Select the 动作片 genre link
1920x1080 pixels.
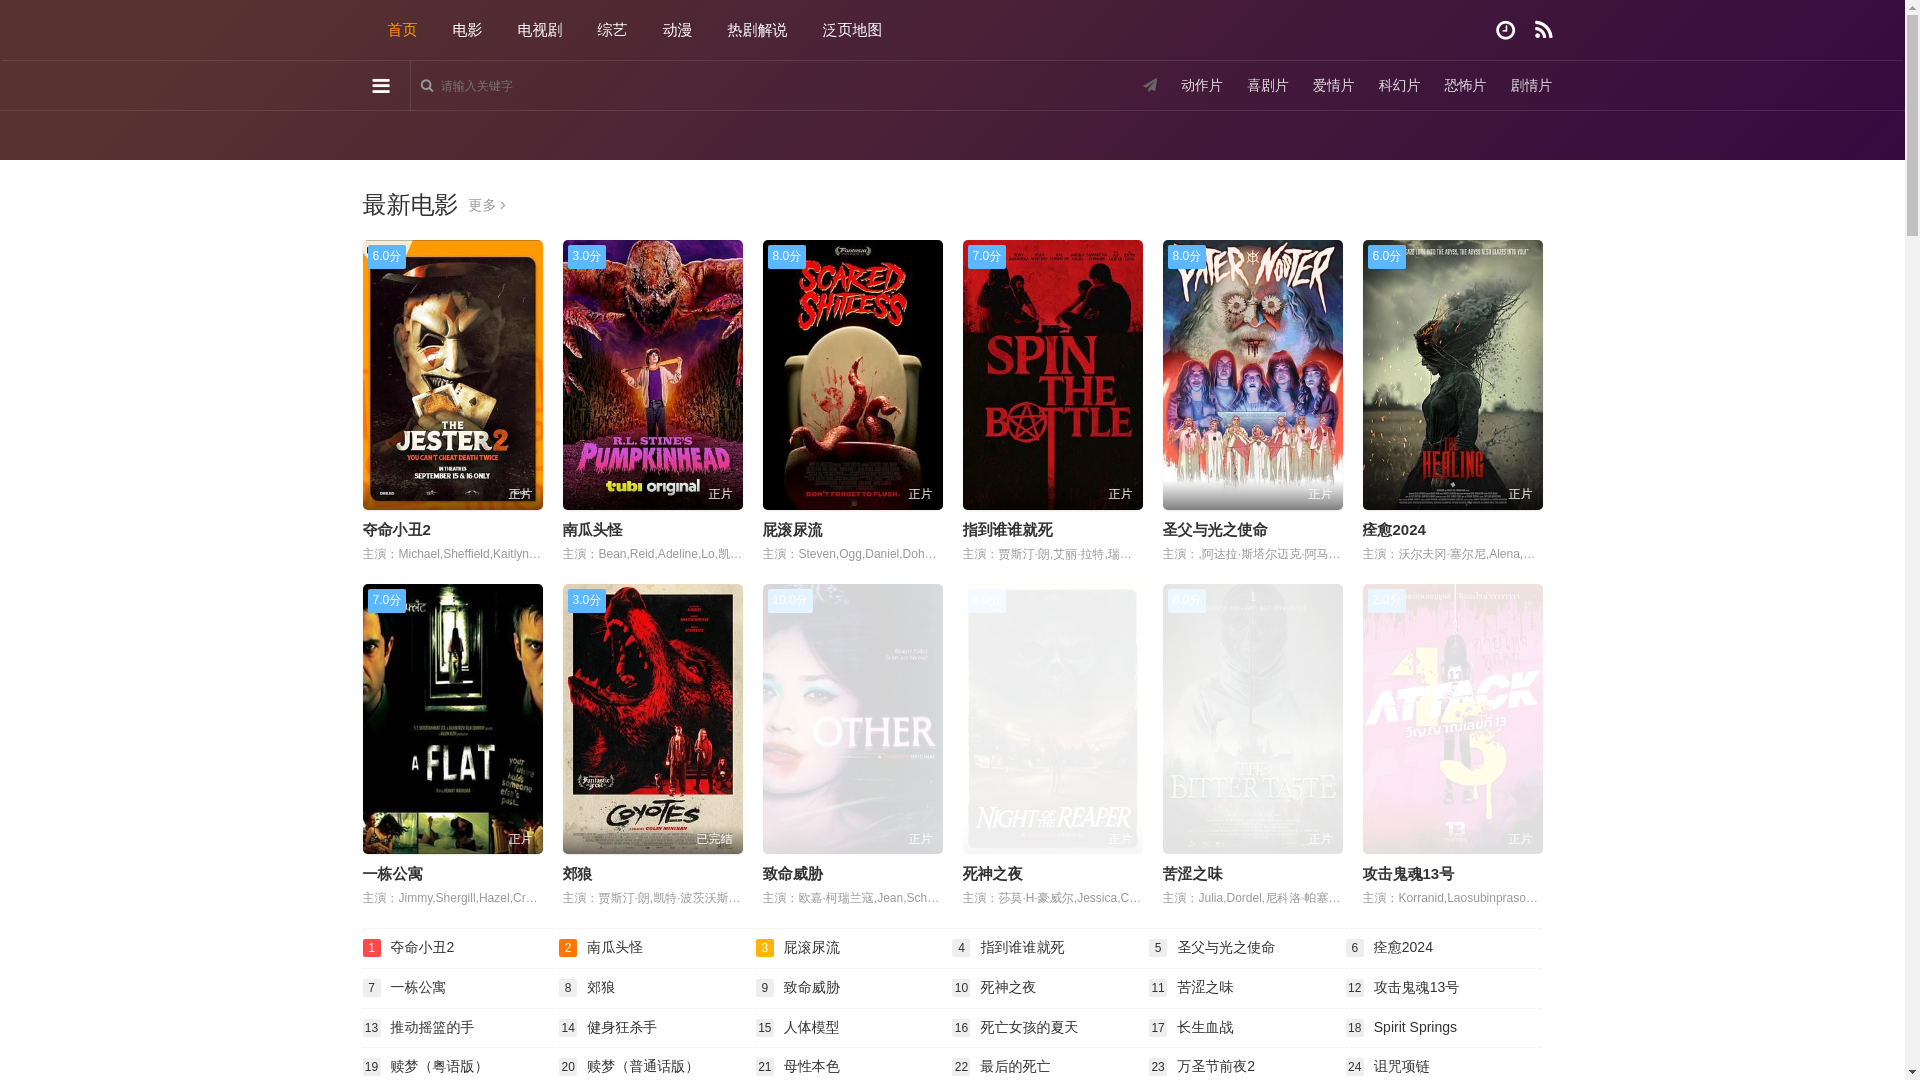1202,86
